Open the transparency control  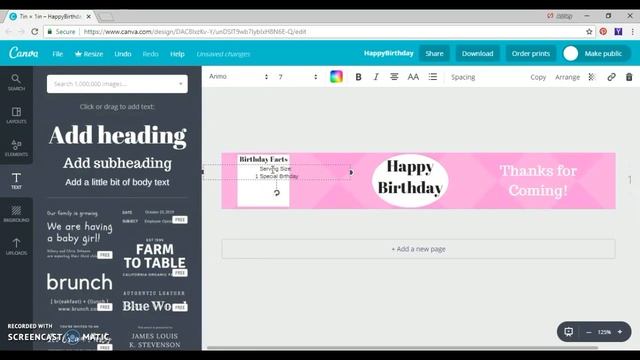pos(592,77)
